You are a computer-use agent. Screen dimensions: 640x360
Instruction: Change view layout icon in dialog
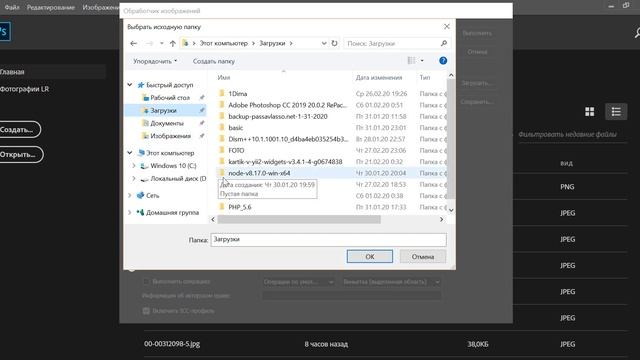click(411, 61)
